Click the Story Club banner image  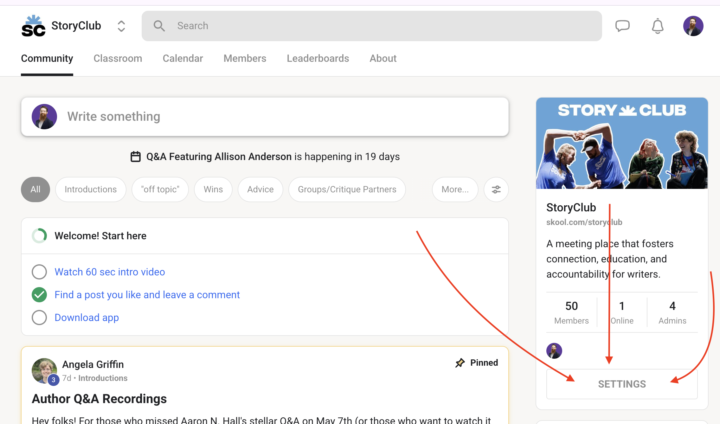(622, 143)
